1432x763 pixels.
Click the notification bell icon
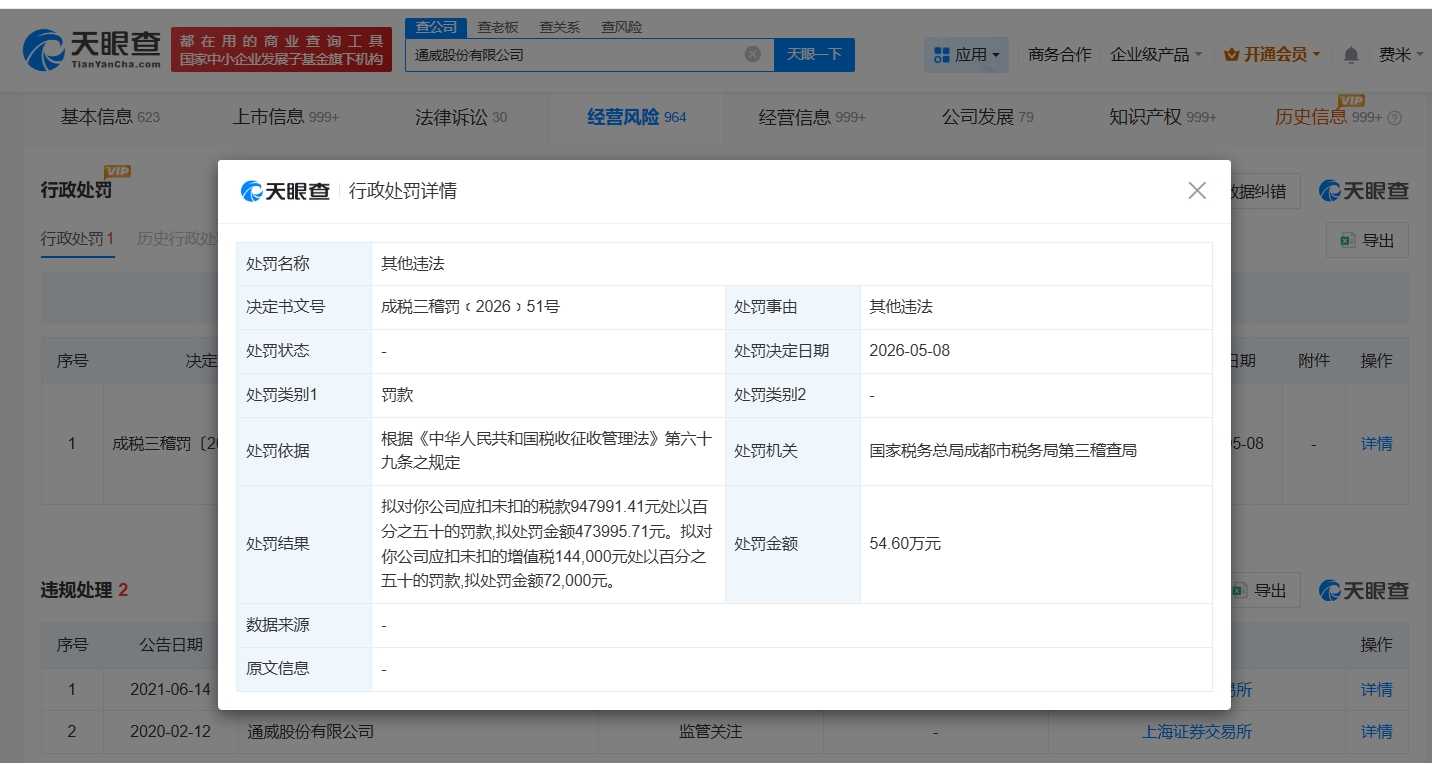tap(1351, 54)
